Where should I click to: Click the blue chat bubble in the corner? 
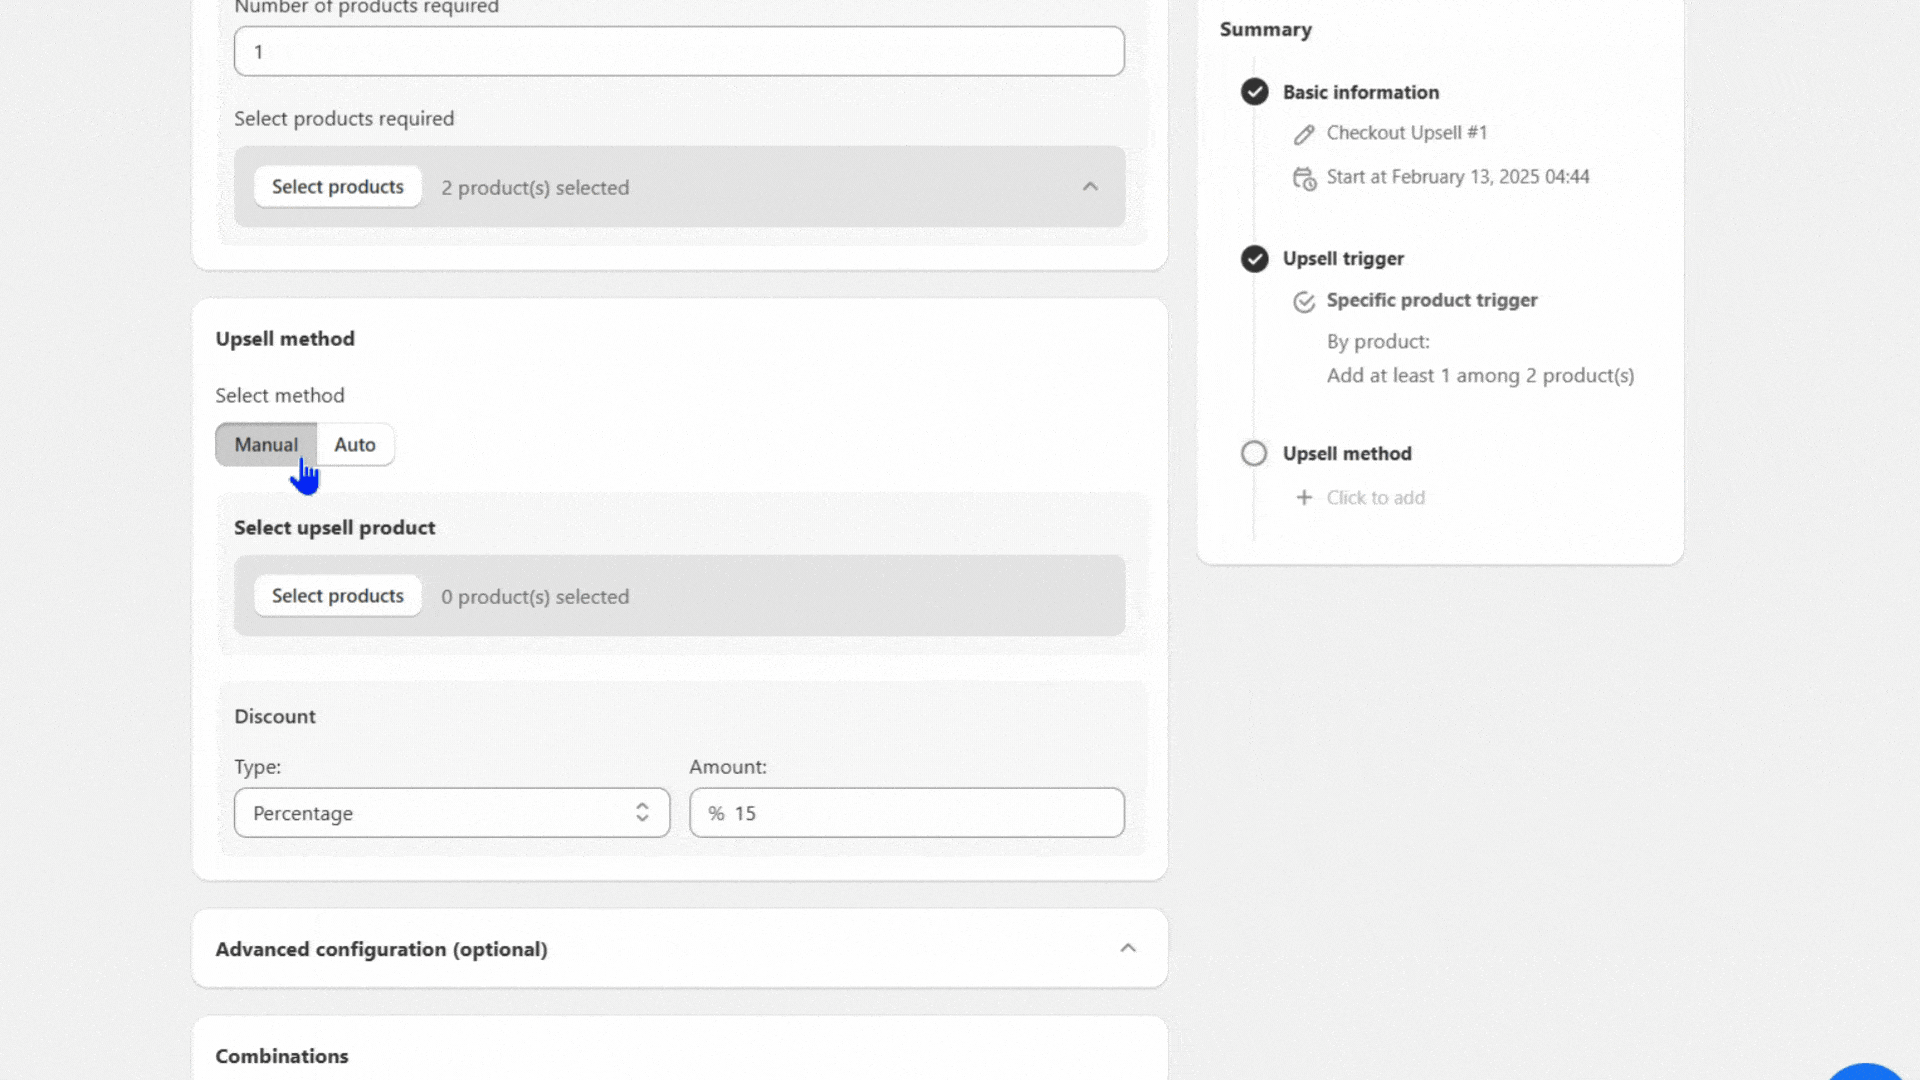1865,1072
